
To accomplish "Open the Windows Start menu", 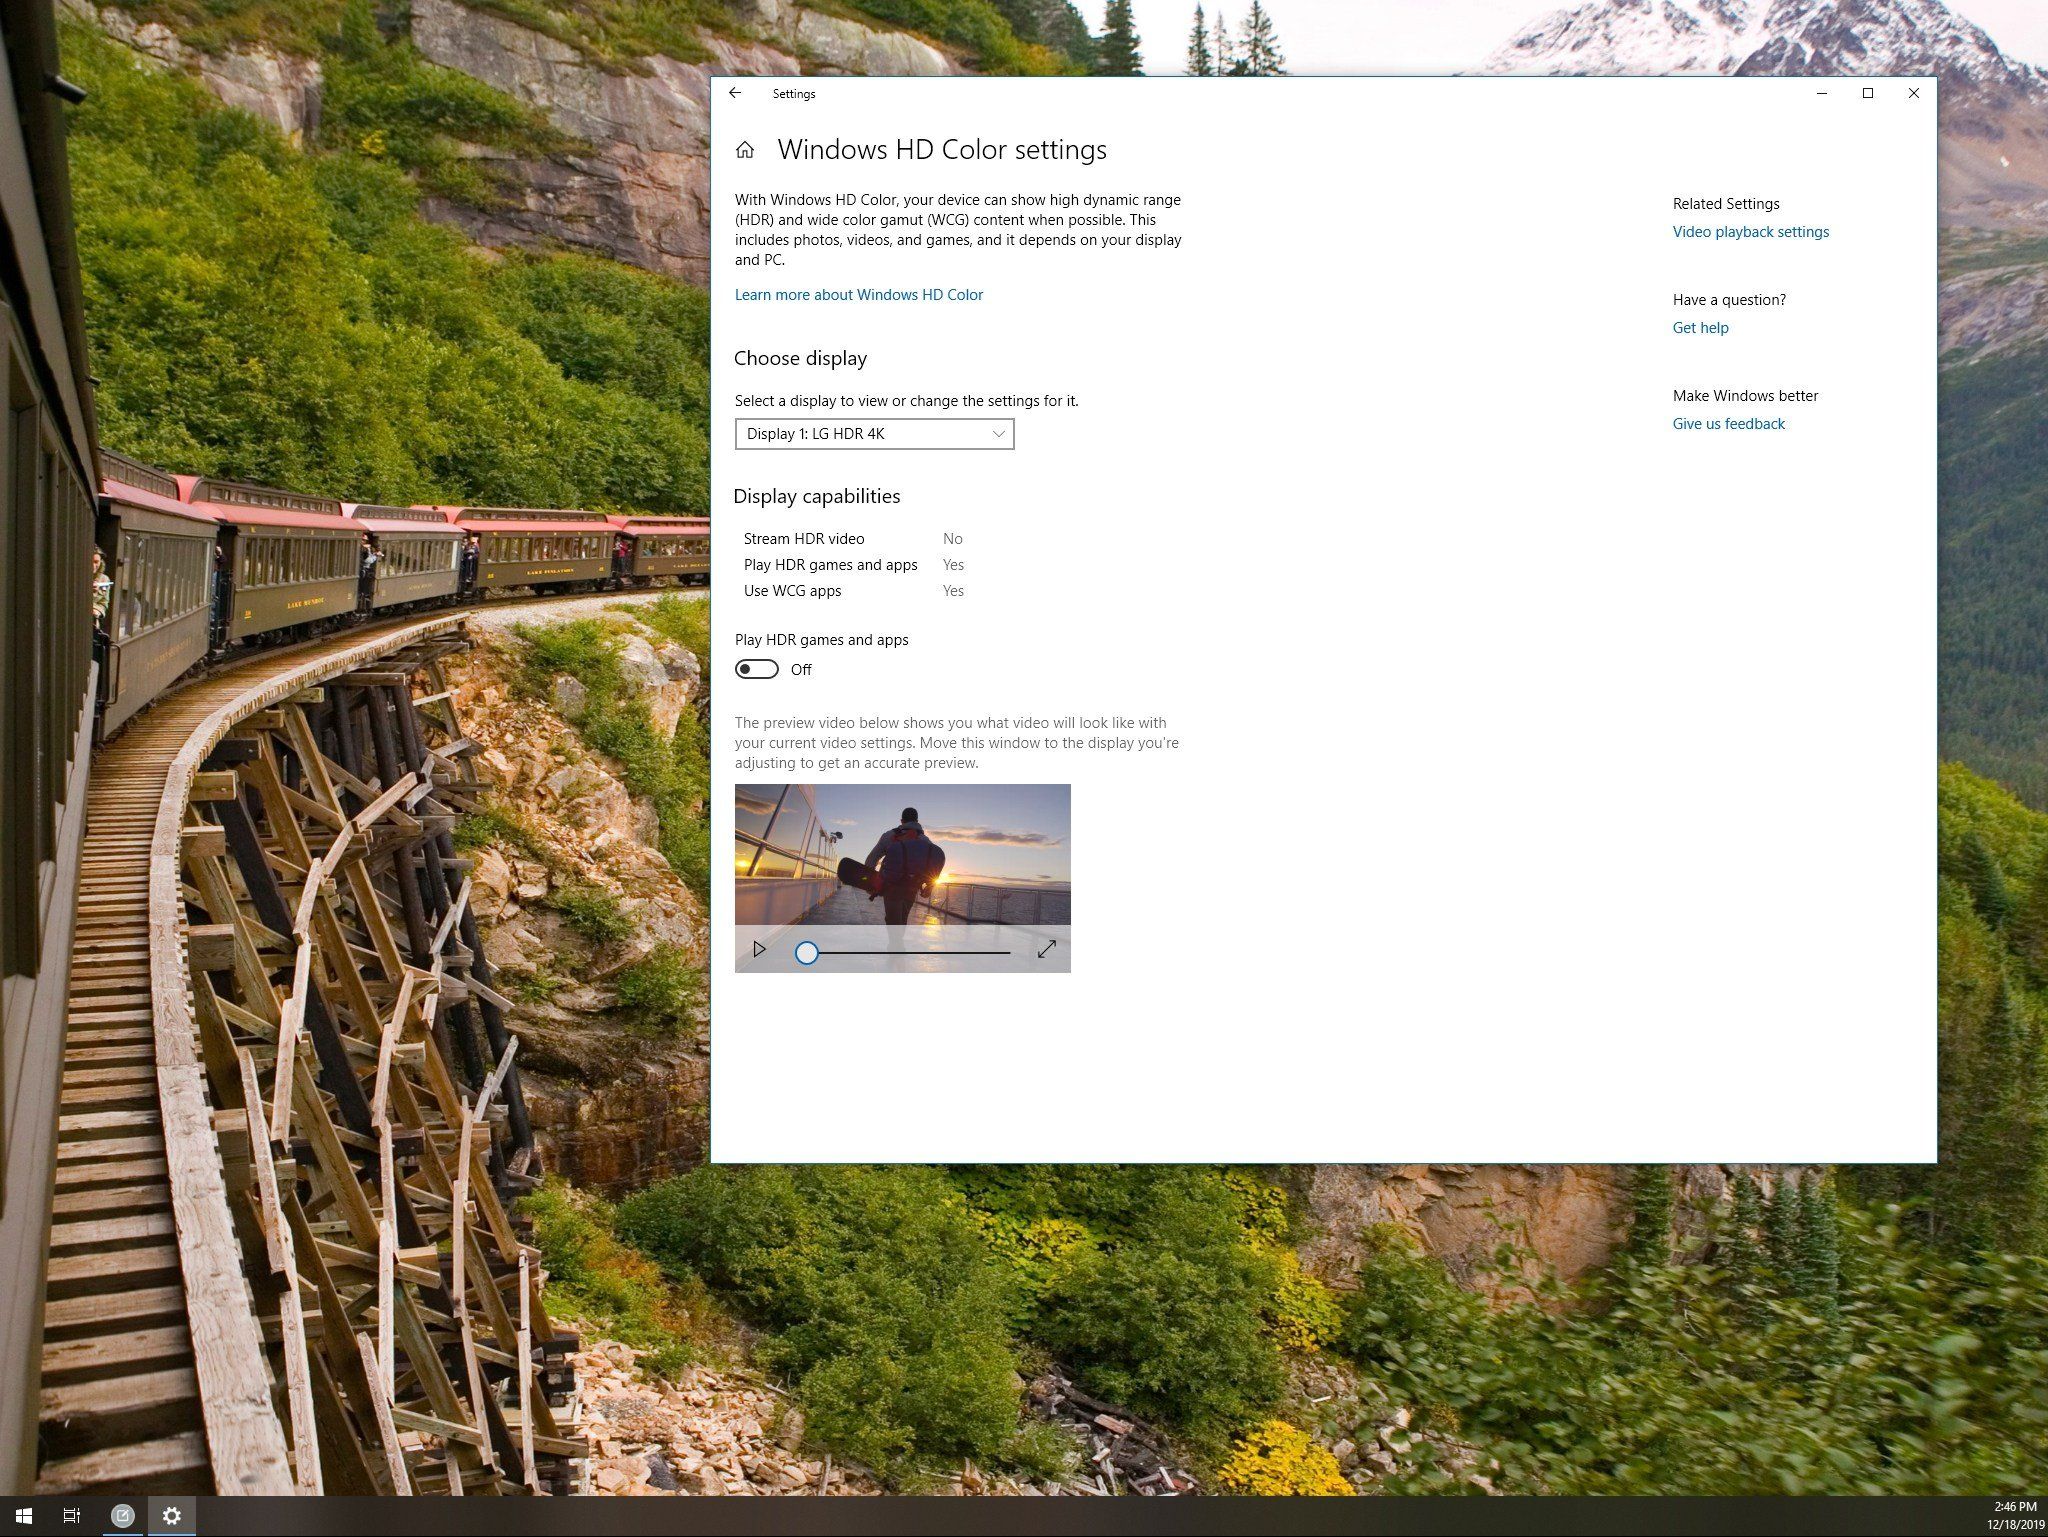I will click(x=24, y=1516).
